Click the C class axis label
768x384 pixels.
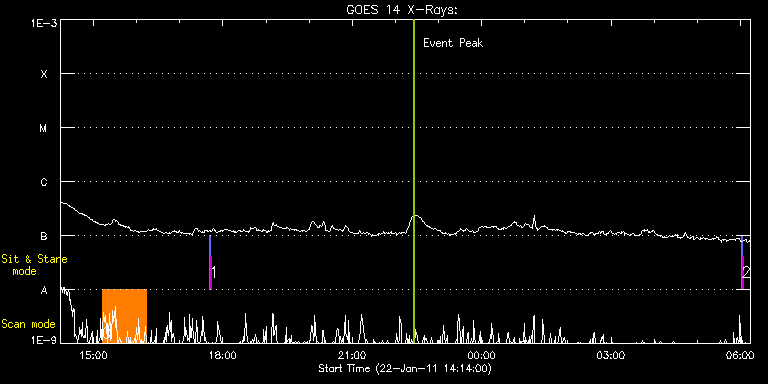44,182
